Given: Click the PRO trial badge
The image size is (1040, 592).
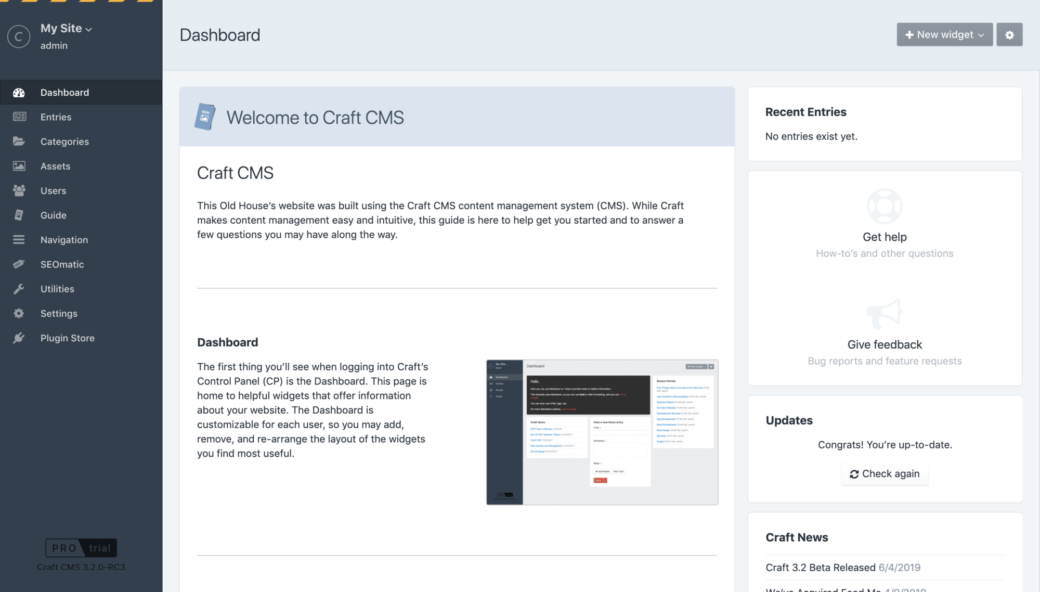Looking at the screenshot, I should [81, 548].
